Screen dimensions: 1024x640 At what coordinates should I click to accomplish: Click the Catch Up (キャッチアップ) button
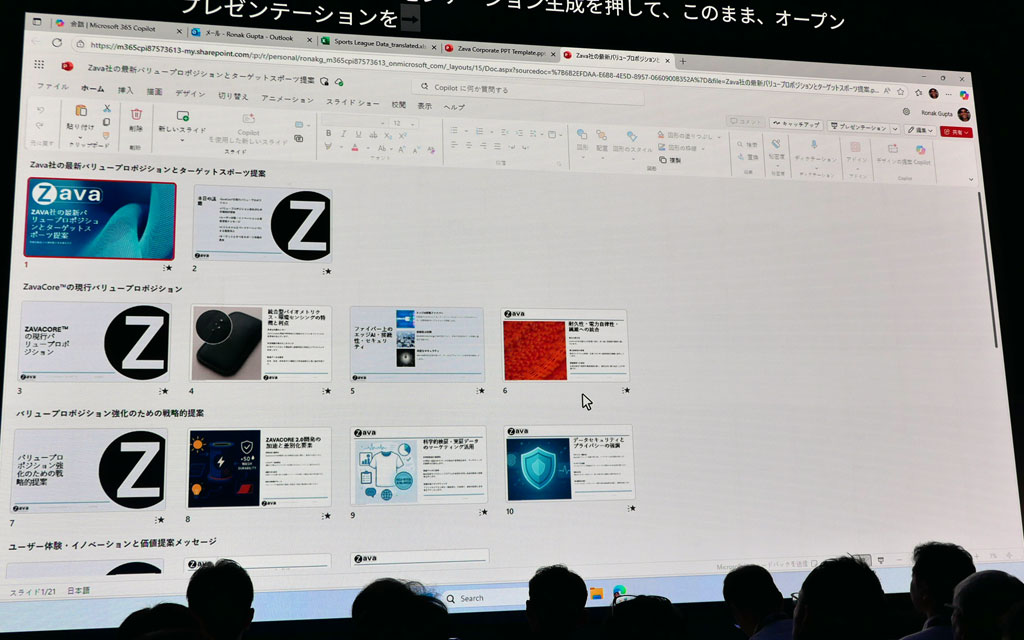795,123
